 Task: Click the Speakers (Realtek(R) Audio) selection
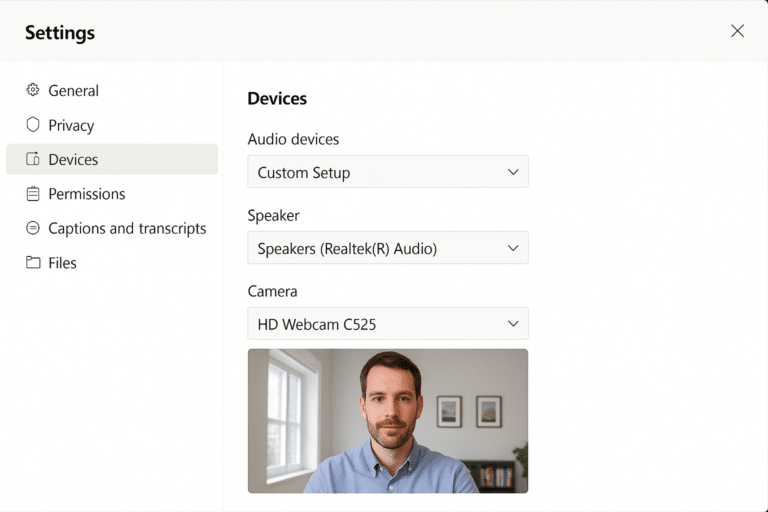click(x=370, y=248)
